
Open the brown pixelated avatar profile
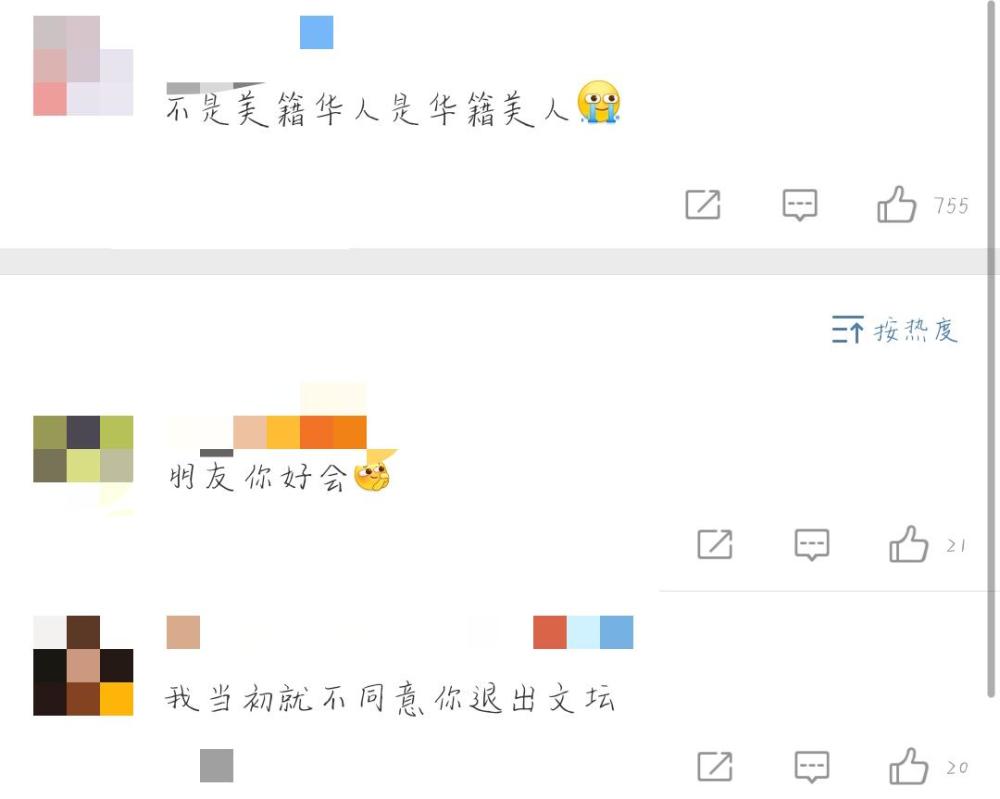point(83,666)
